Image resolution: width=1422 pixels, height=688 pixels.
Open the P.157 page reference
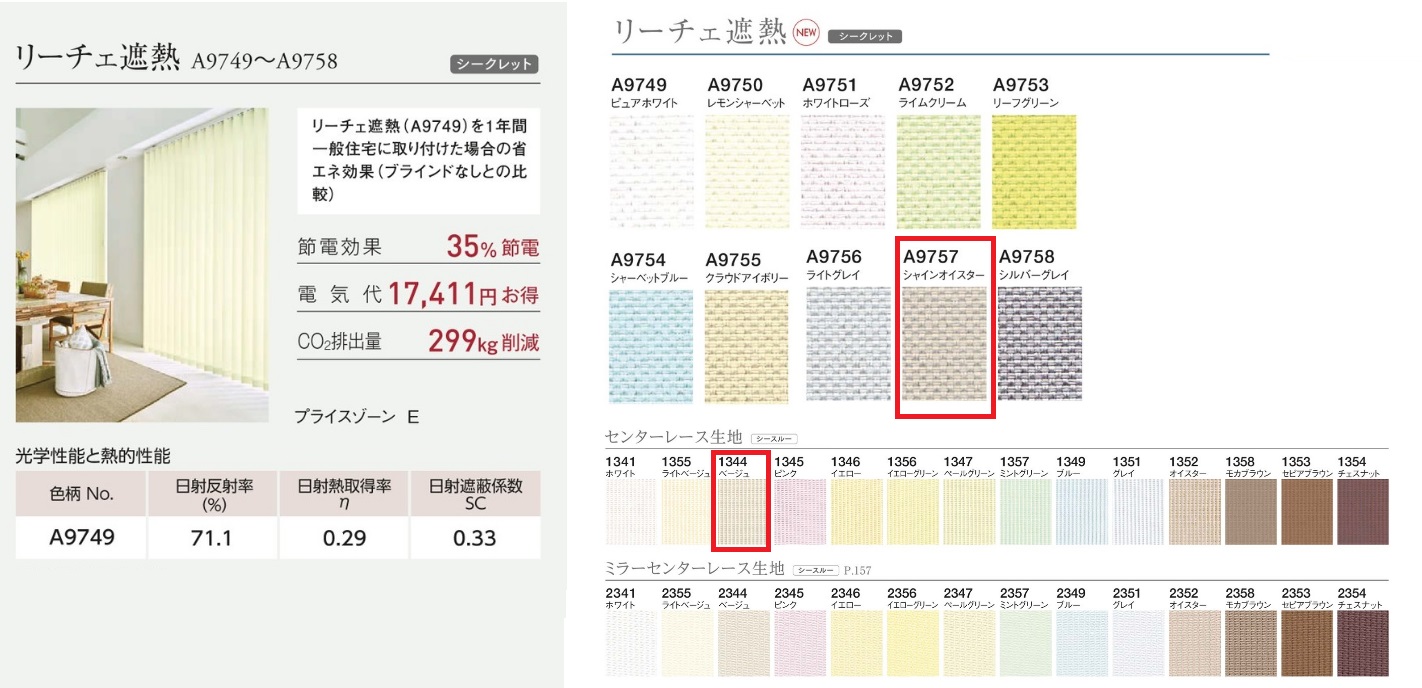point(857,570)
